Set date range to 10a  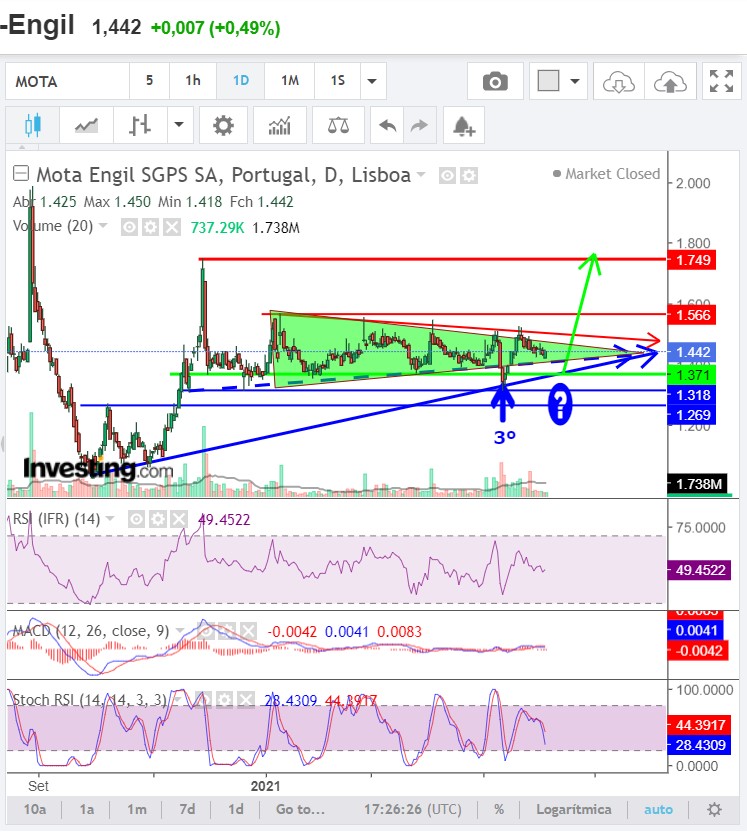coord(34,809)
